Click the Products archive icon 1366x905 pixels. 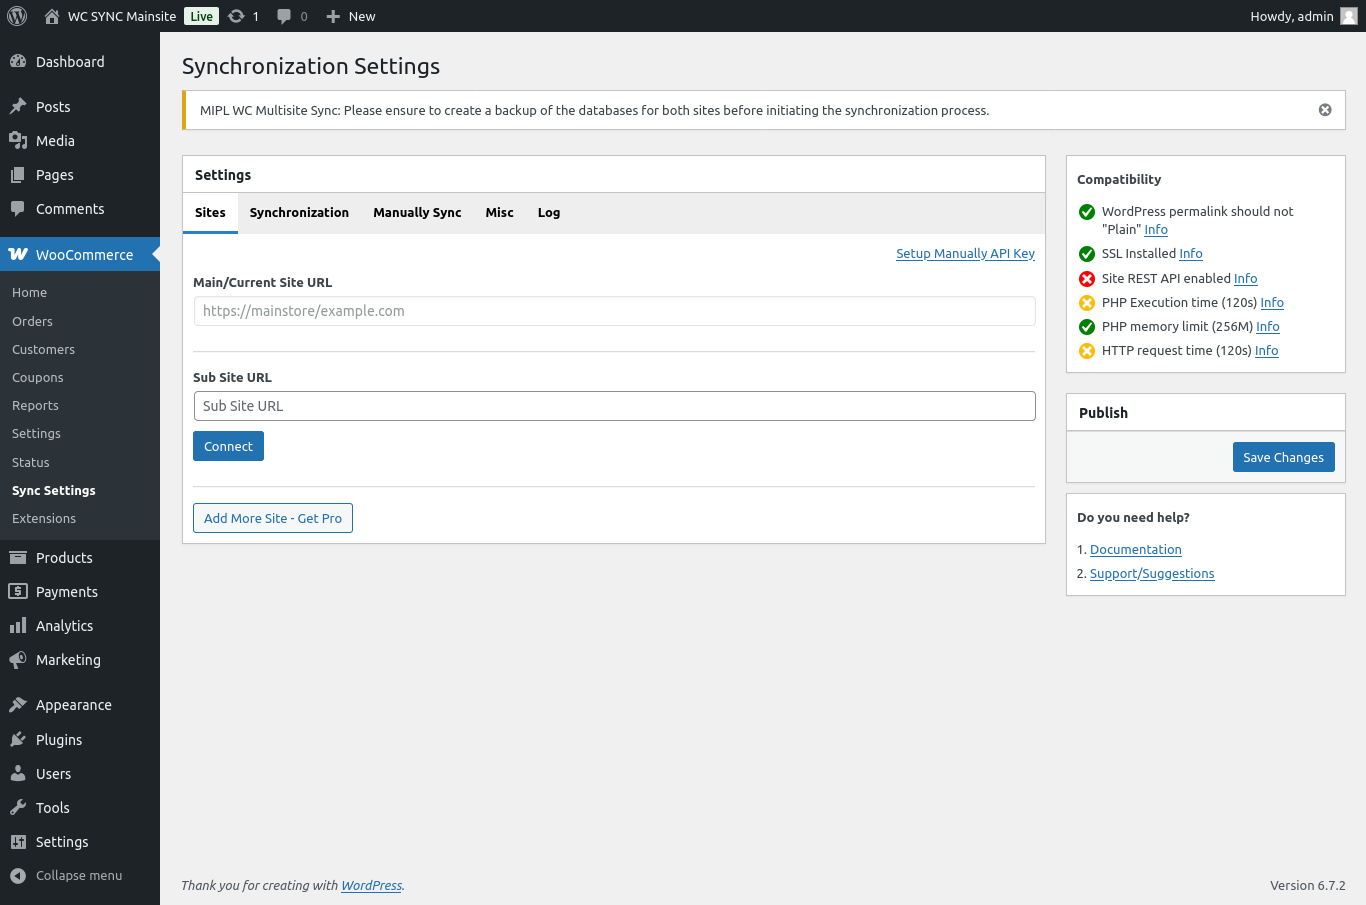click(x=18, y=558)
